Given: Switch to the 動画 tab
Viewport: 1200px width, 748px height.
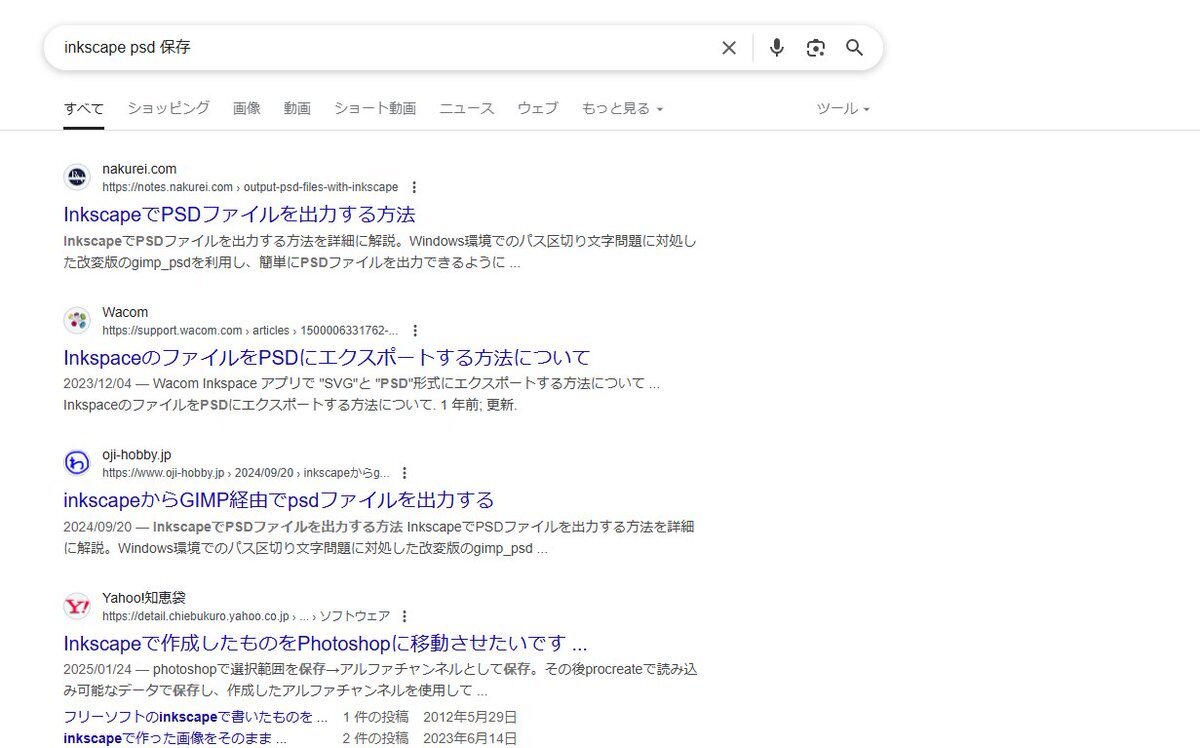Looking at the screenshot, I should [x=297, y=108].
